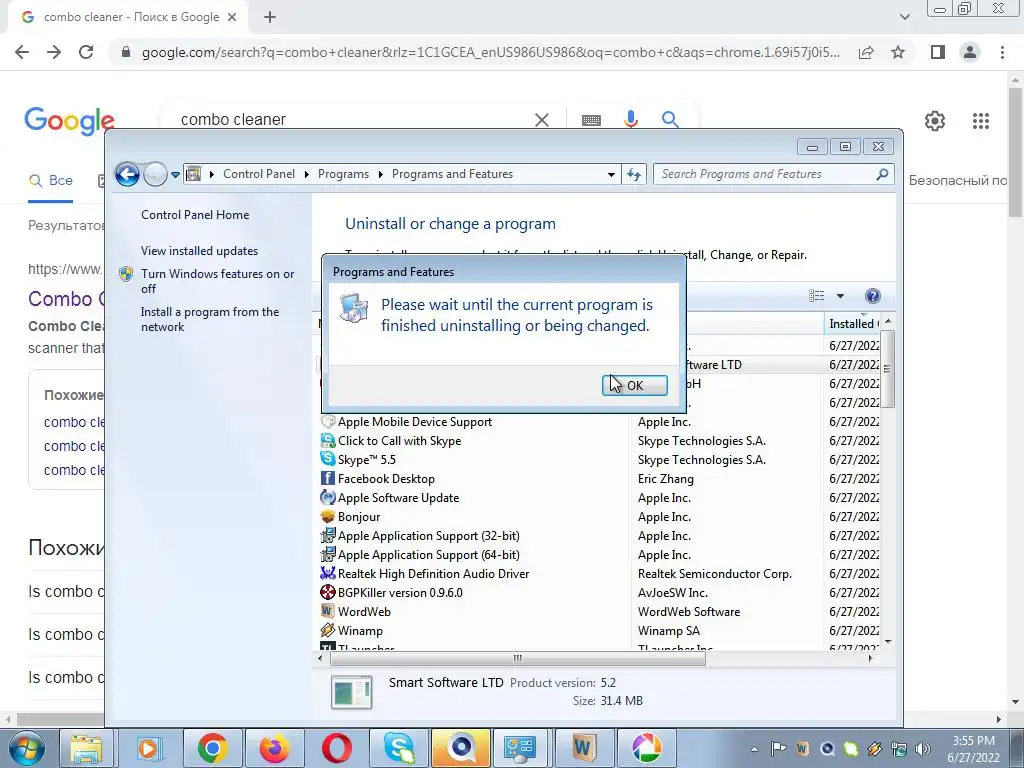The image size is (1024, 768).
Task: Clear the Google search box
Action: coord(541,120)
